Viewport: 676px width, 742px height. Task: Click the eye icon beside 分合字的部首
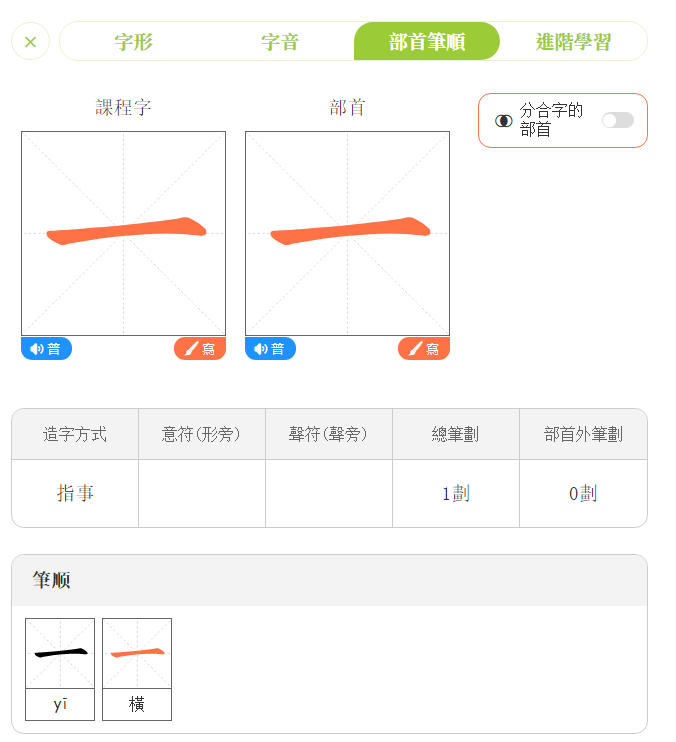pyautogui.click(x=504, y=121)
